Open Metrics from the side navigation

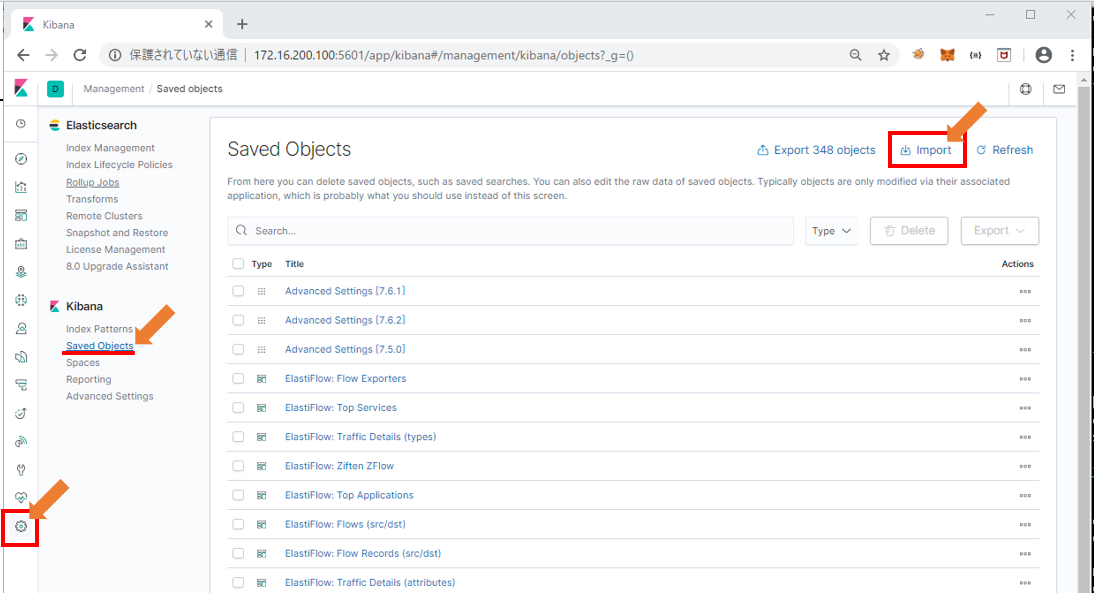pyautogui.click(x=21, y=329)
